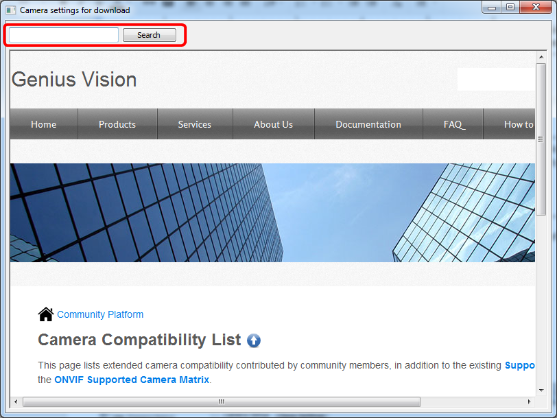Screen dimensions: 557x418
Task: Go to the About Us page
Action: click(x=273, y=124)
